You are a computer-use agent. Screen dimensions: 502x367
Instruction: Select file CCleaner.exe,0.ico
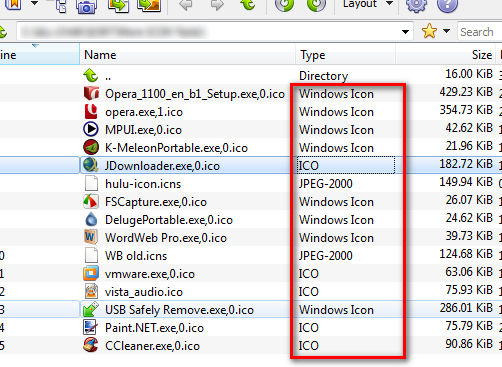pos(152,346)
